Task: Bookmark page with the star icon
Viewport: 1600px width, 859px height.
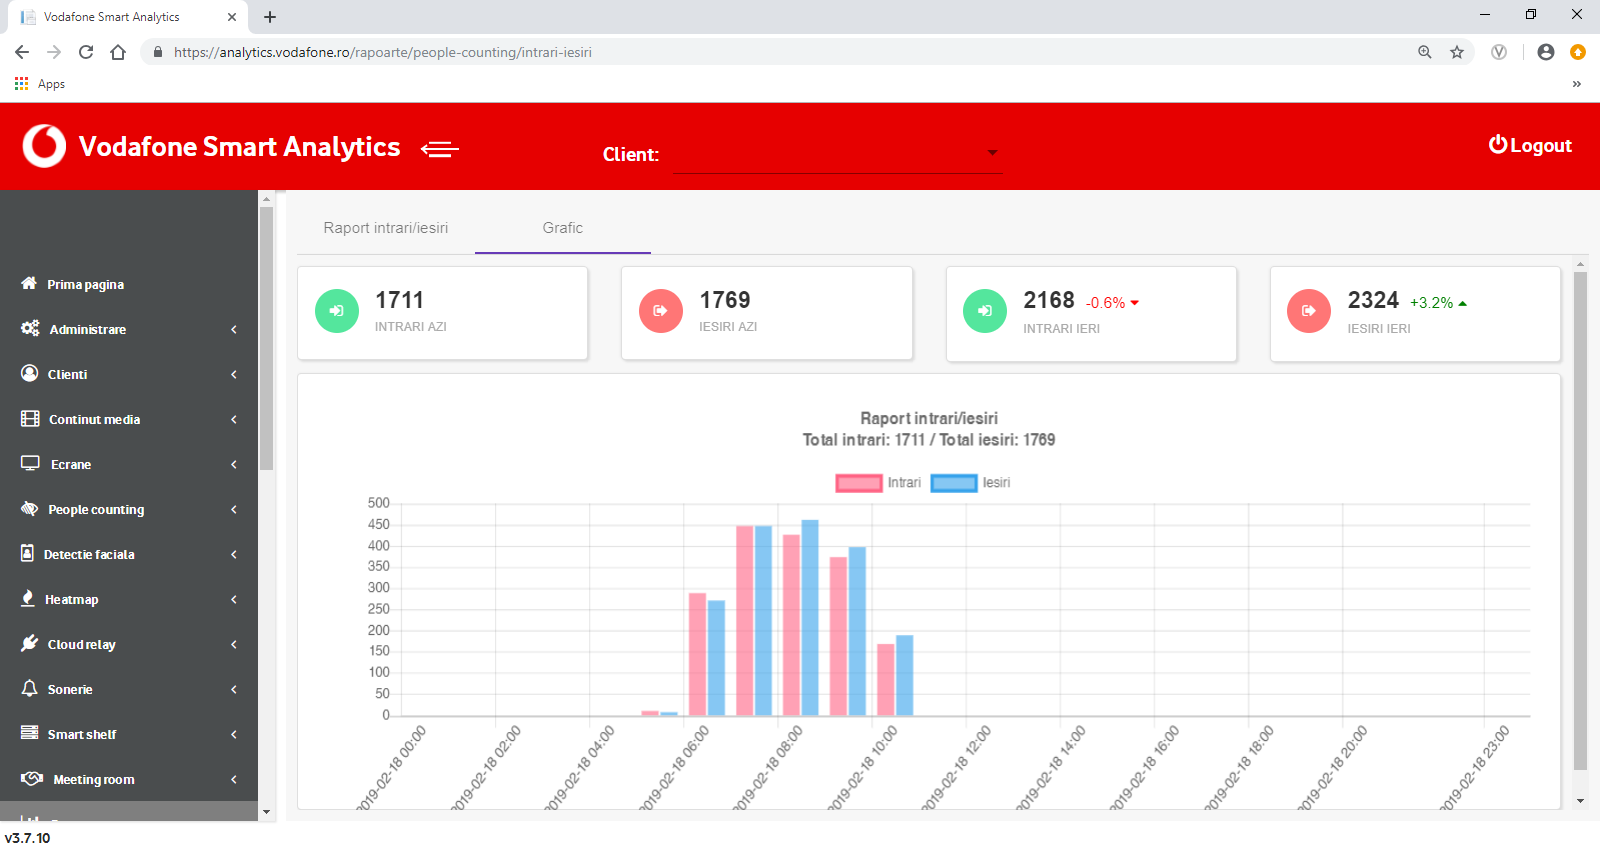Action: (1457, 52)
